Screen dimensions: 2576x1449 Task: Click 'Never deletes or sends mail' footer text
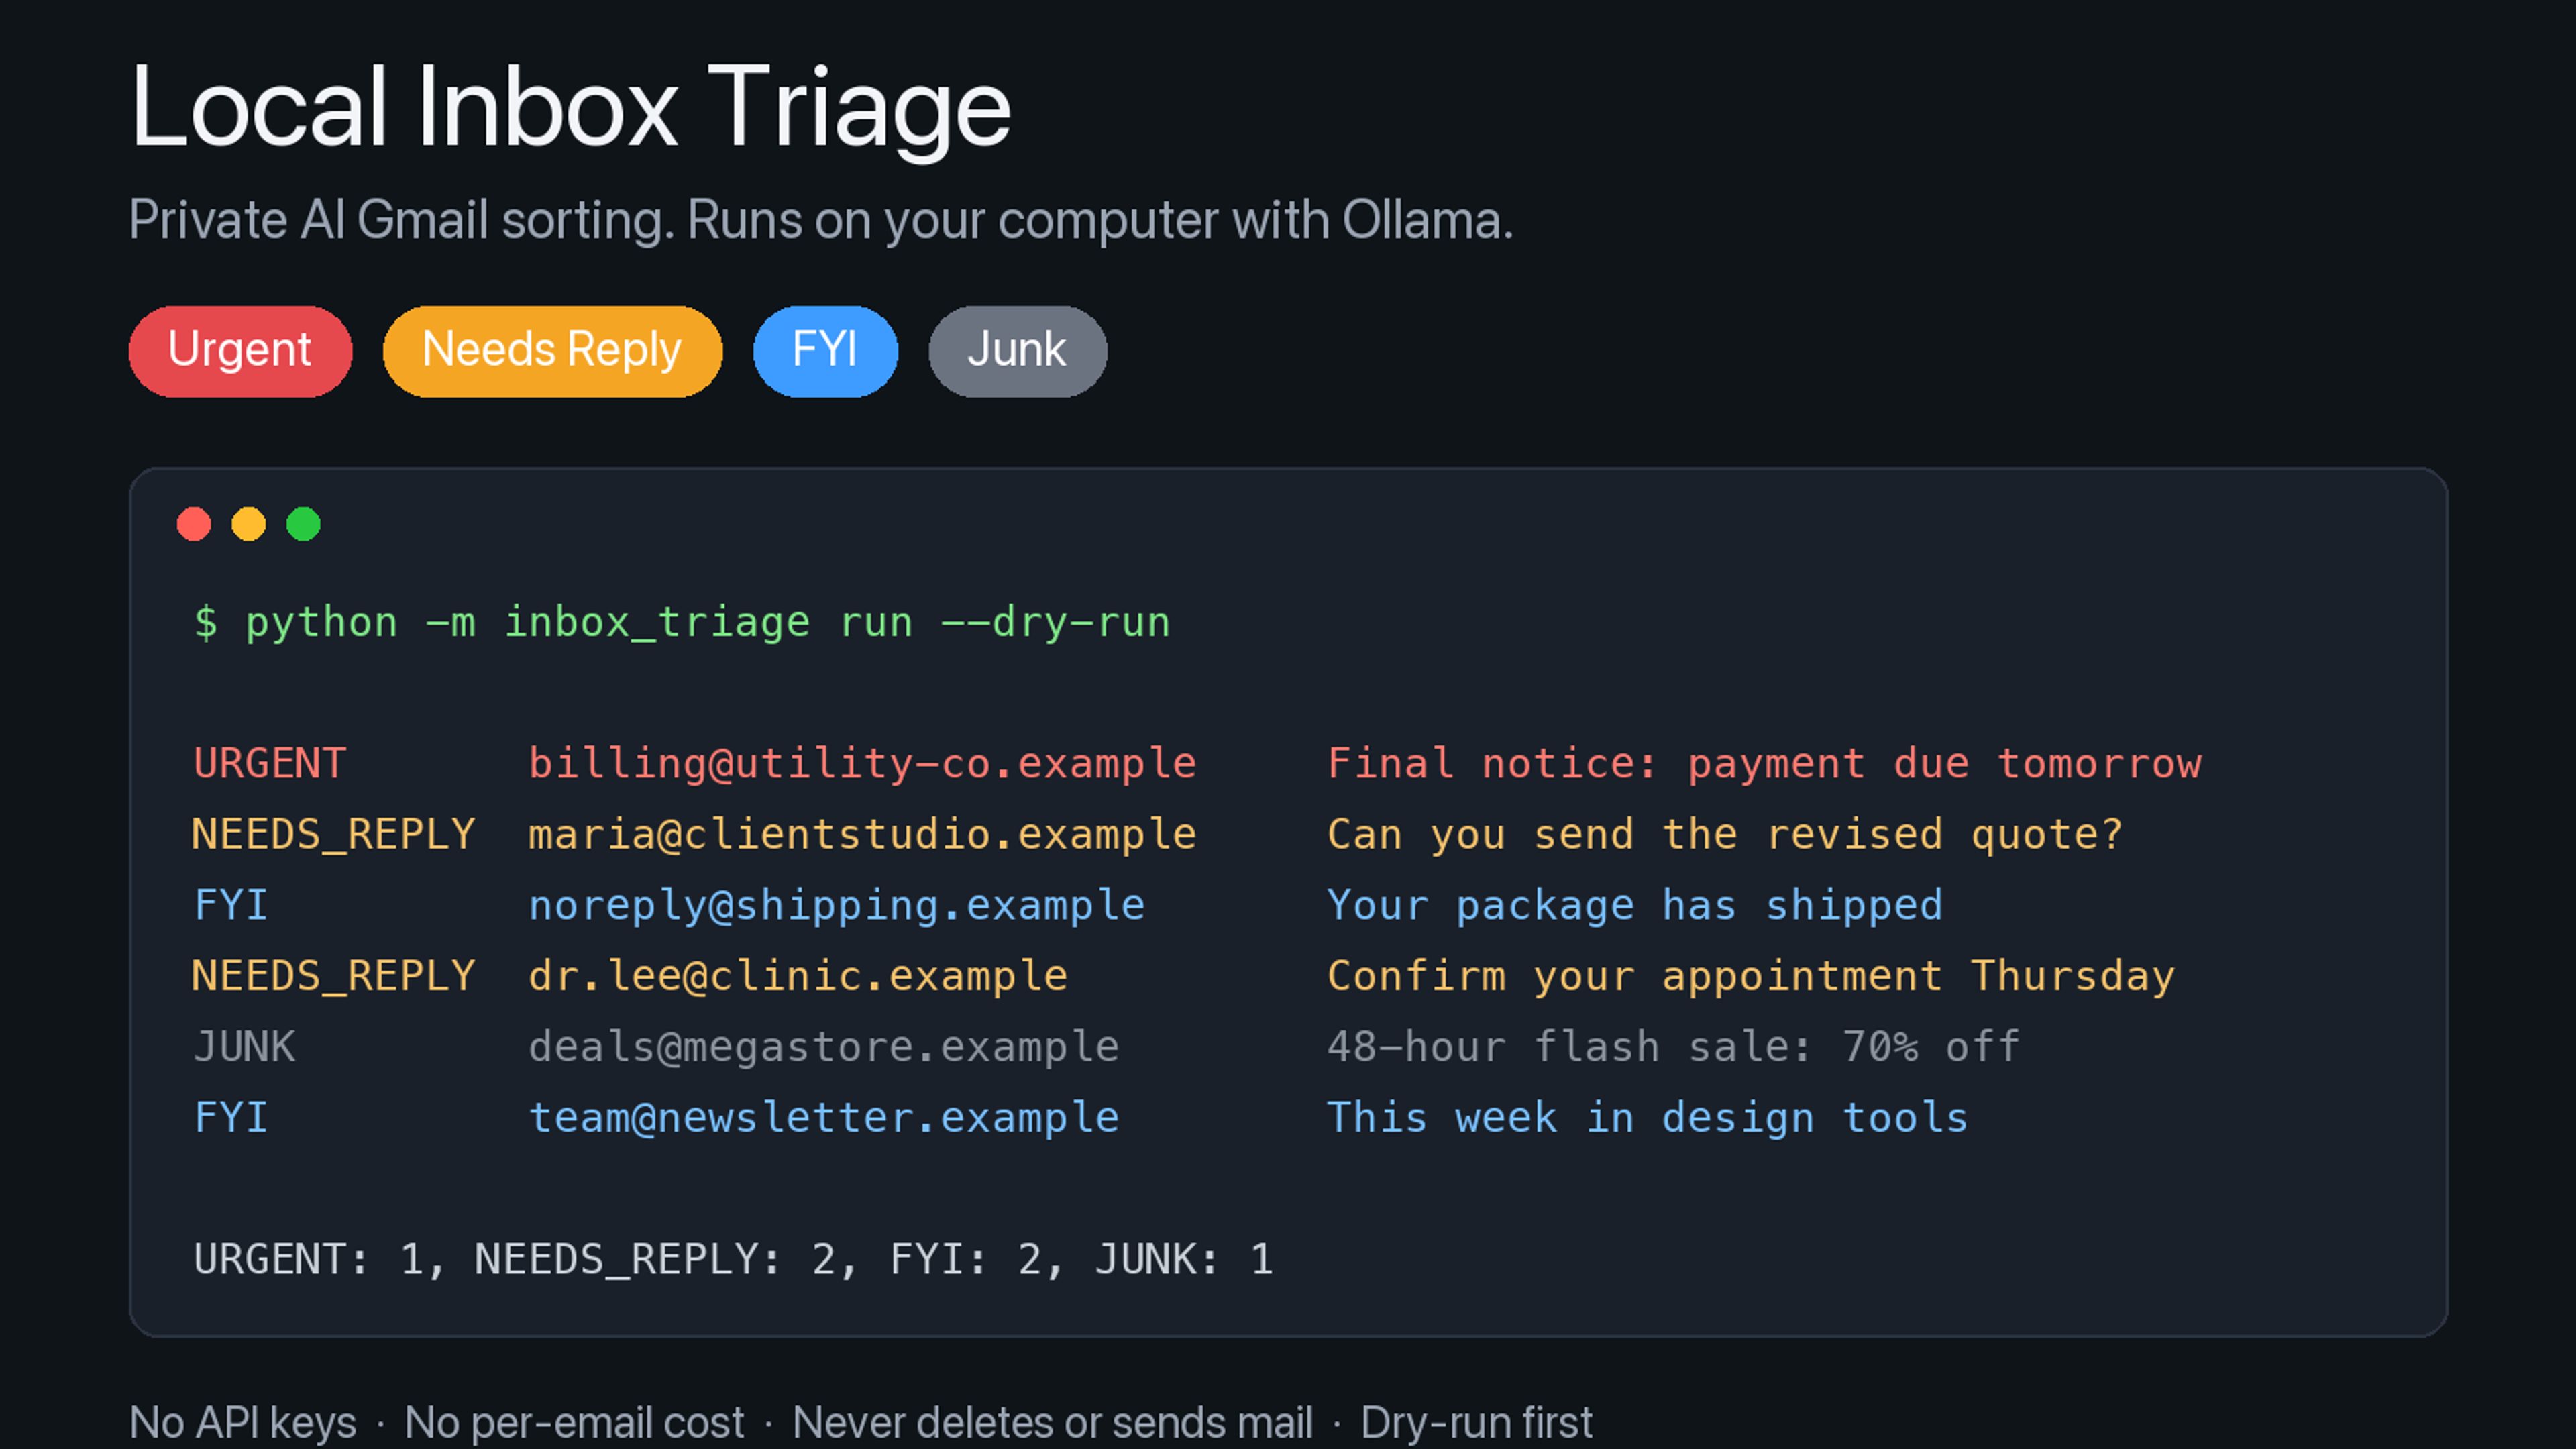[x=1052, y=1423]
